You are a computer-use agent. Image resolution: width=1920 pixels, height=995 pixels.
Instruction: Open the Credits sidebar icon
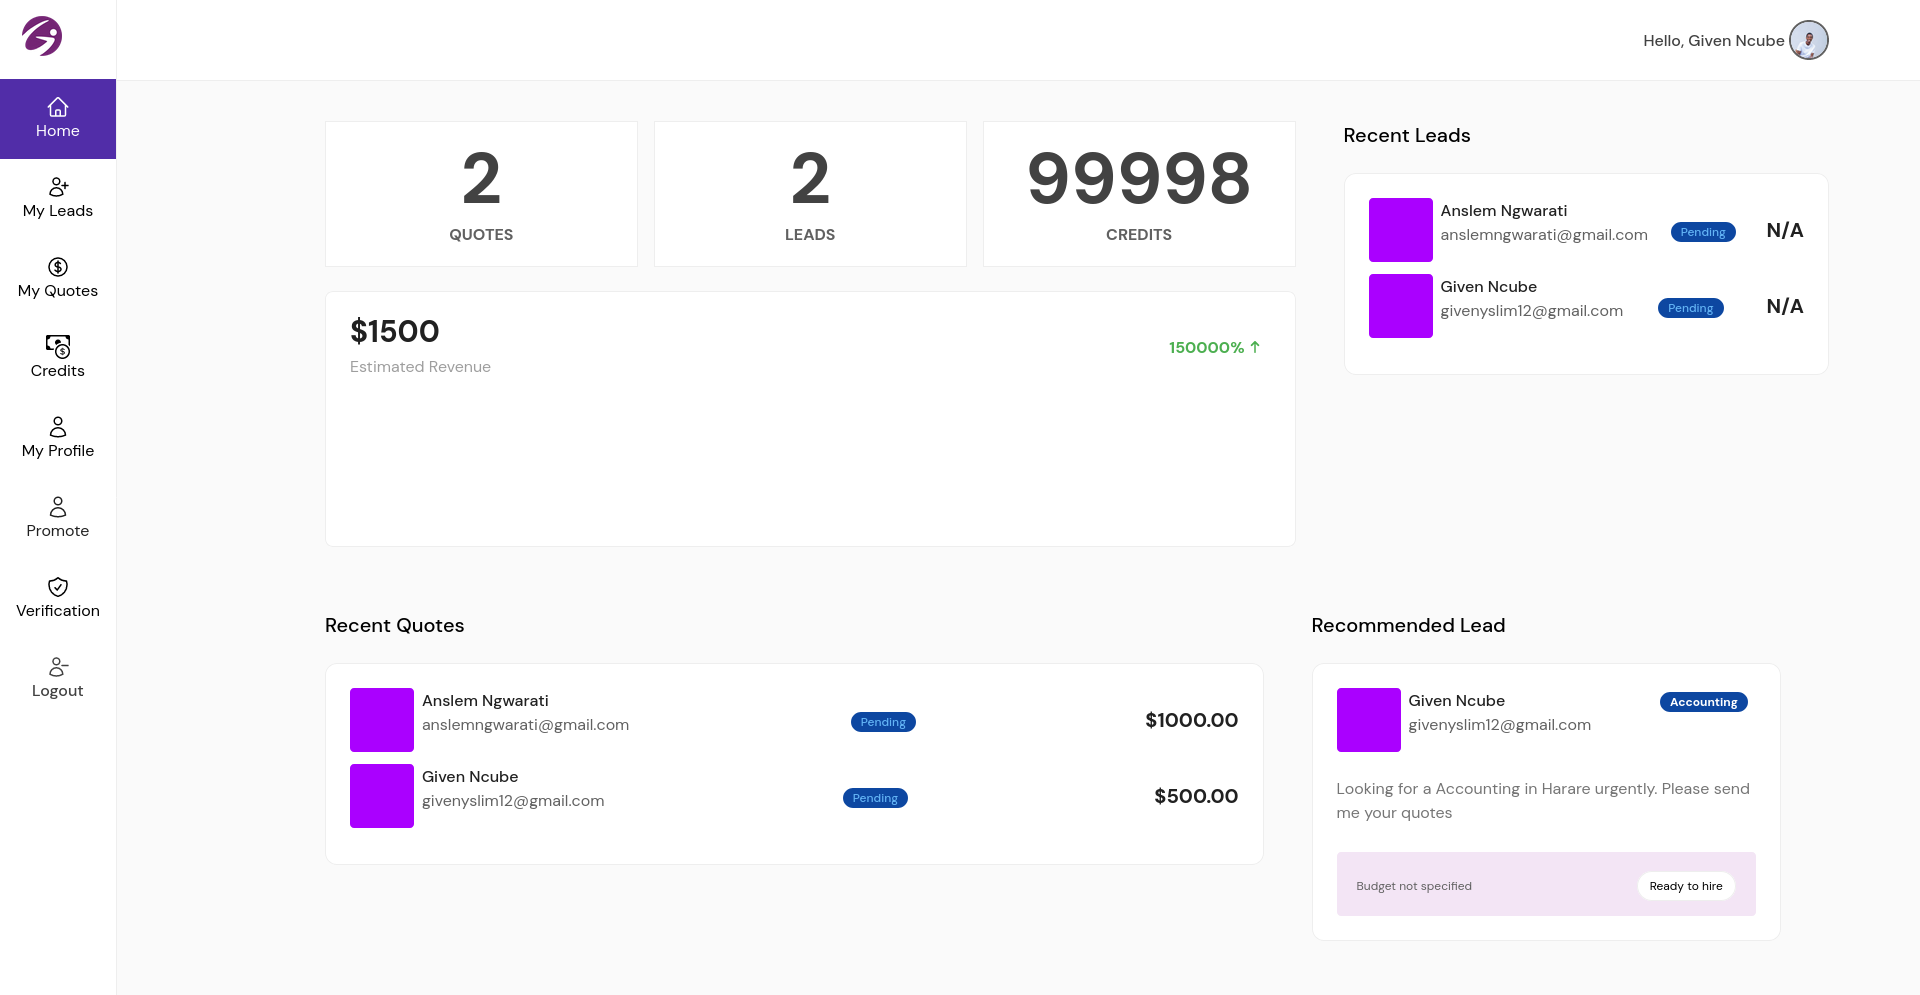[x=58, y=347]
